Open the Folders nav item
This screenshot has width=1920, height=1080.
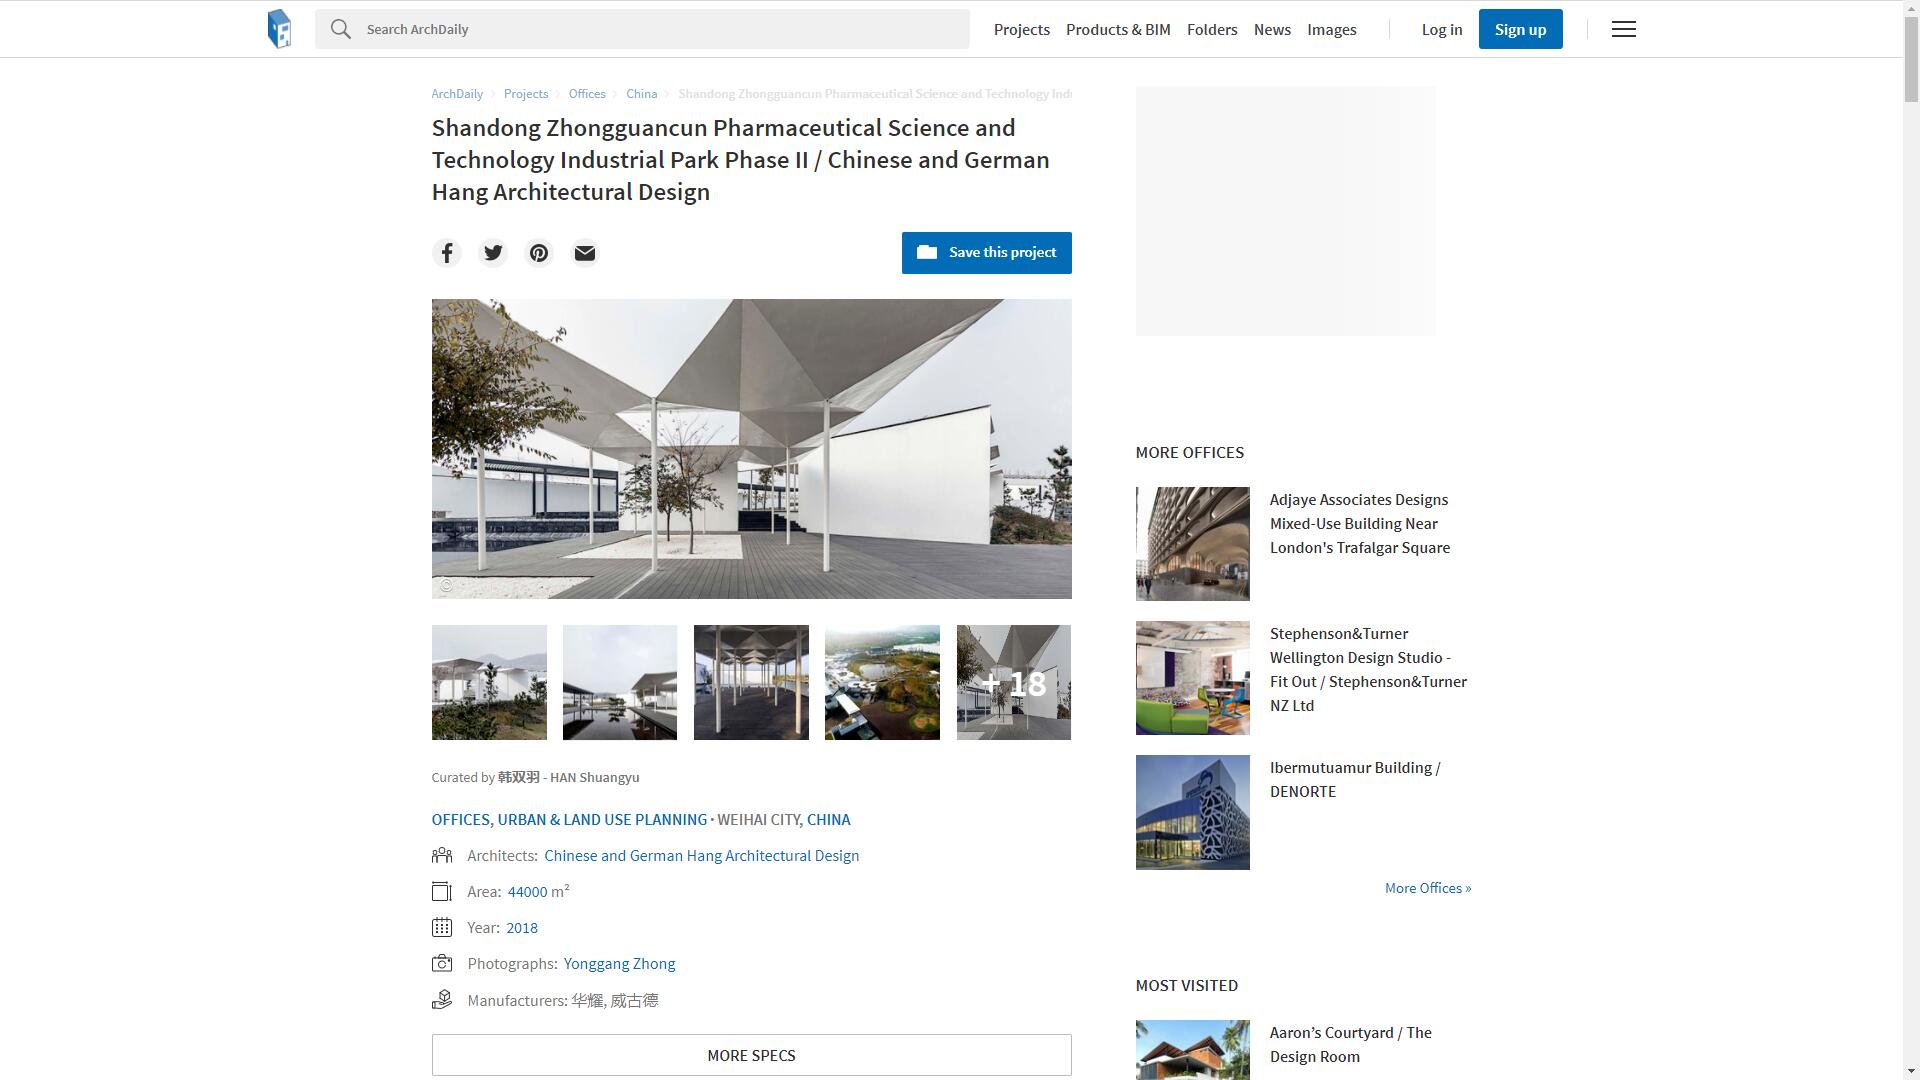click(x=1211, y=30)
